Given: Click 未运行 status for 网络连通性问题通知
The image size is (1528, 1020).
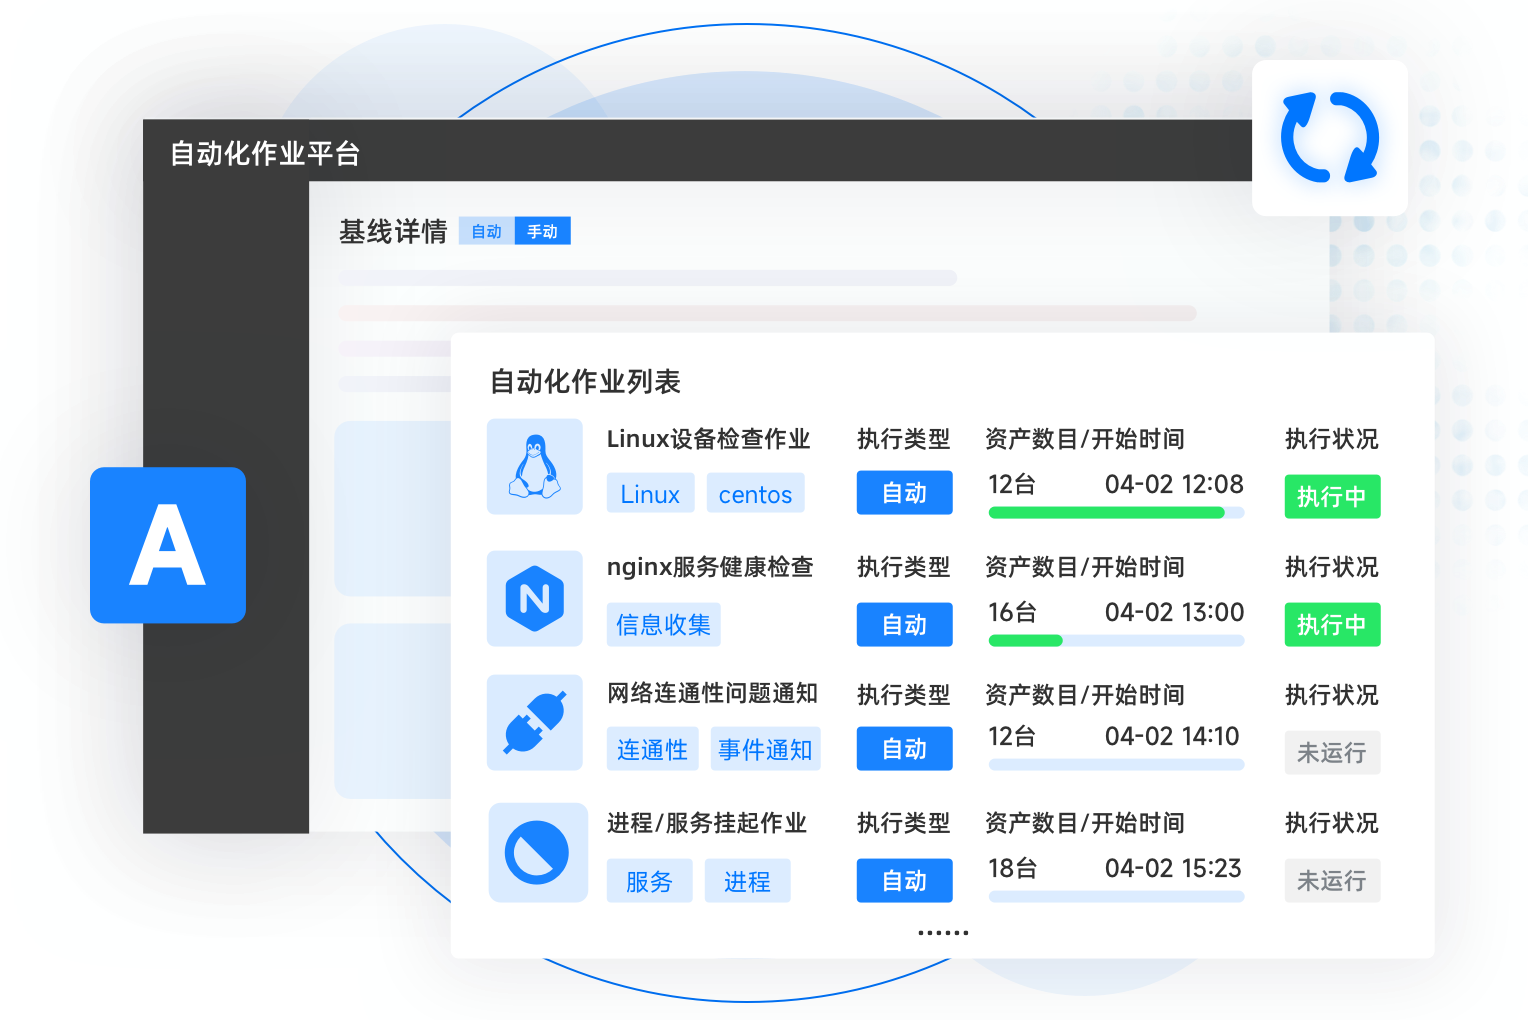Looking at the screenshot, I should tap(1332, 753).
